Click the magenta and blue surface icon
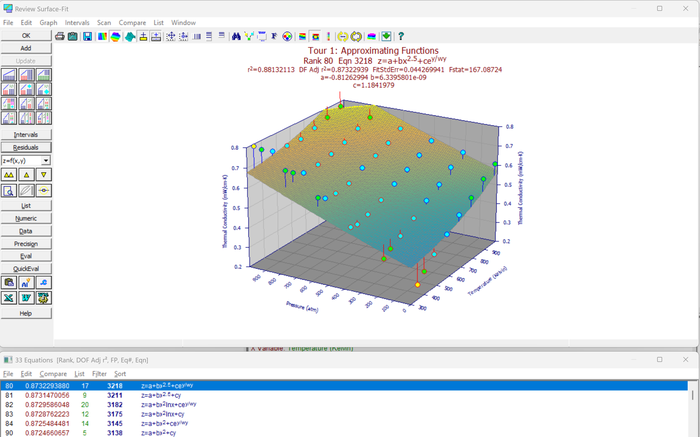Image resolution: width=700 pixels, height=437 pixels. tap(371, 37)
